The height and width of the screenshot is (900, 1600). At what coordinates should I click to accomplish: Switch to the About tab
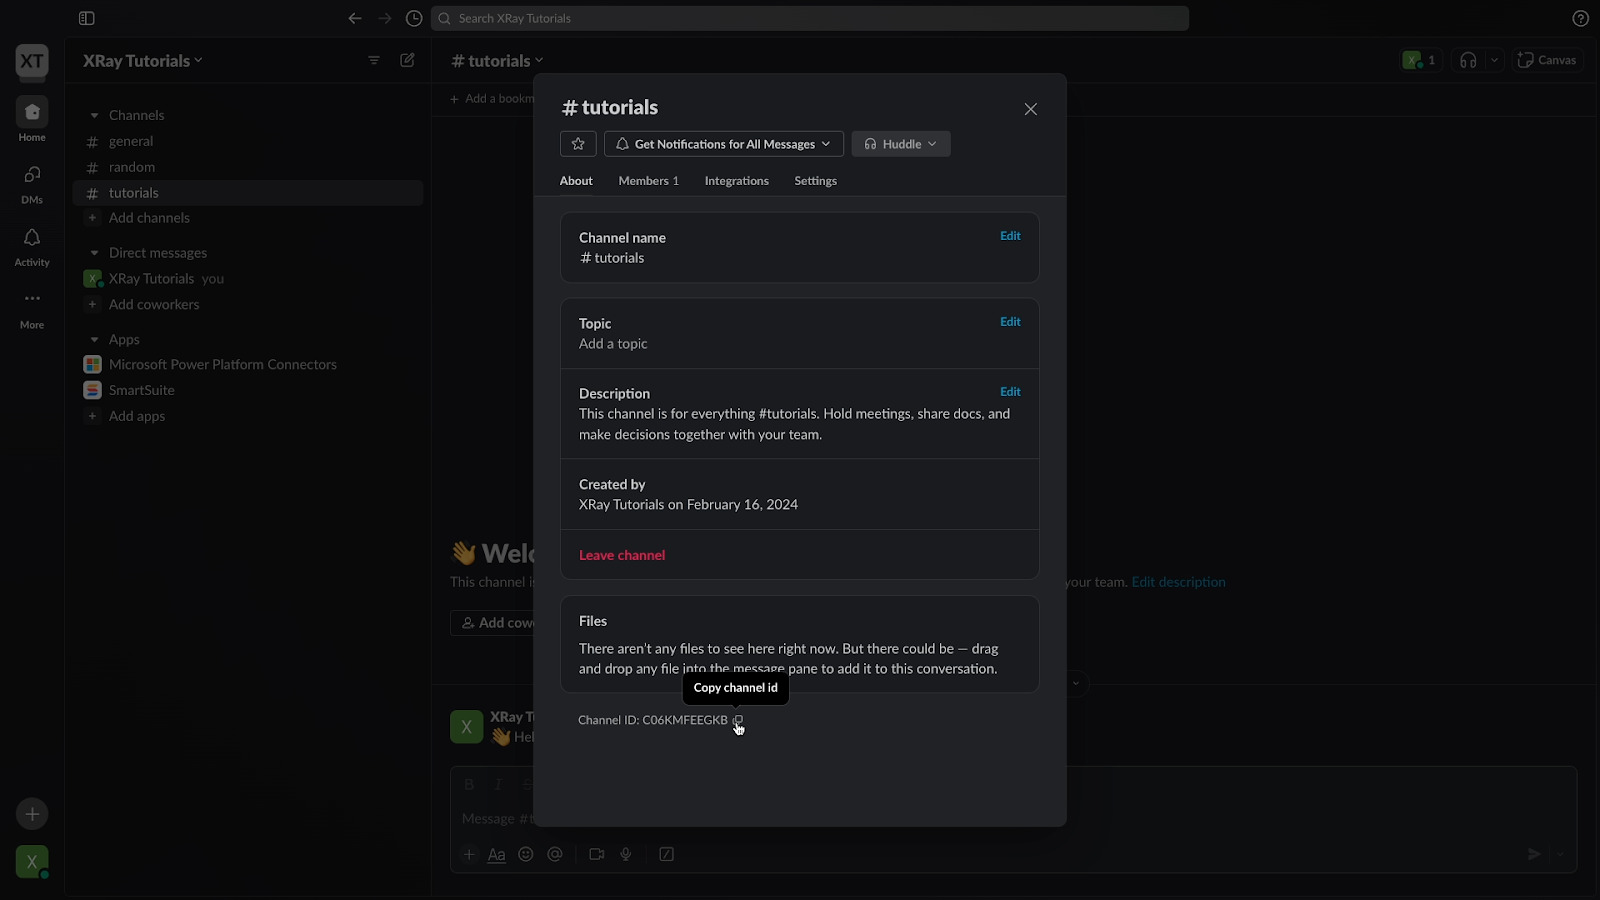tap(576, 181)
